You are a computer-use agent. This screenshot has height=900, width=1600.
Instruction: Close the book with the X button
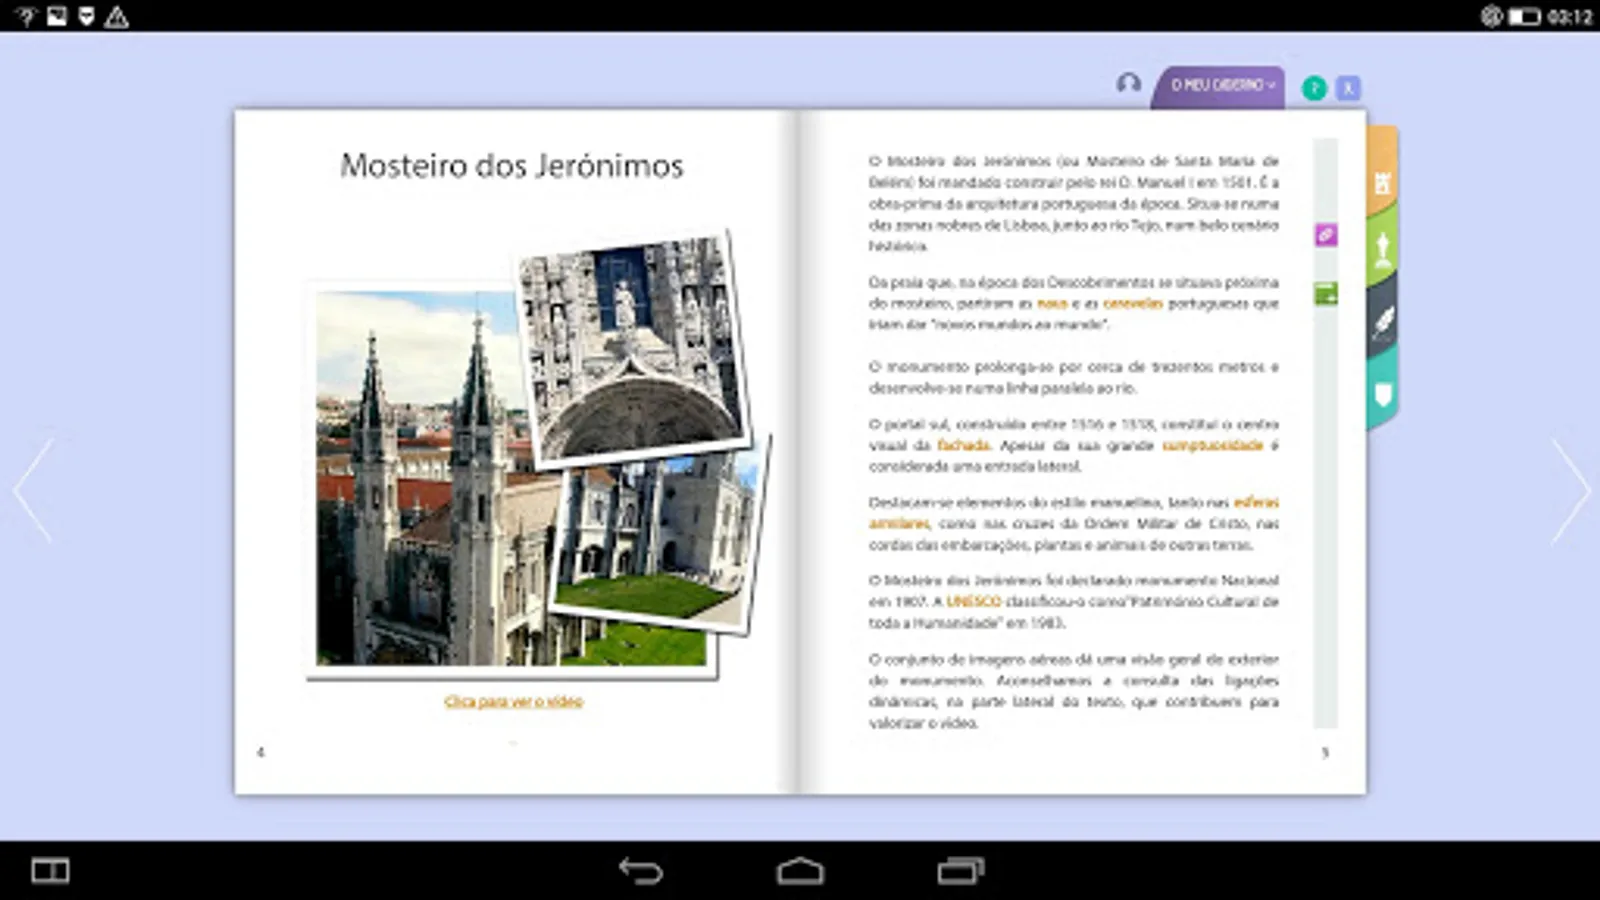pos(1348,89)
